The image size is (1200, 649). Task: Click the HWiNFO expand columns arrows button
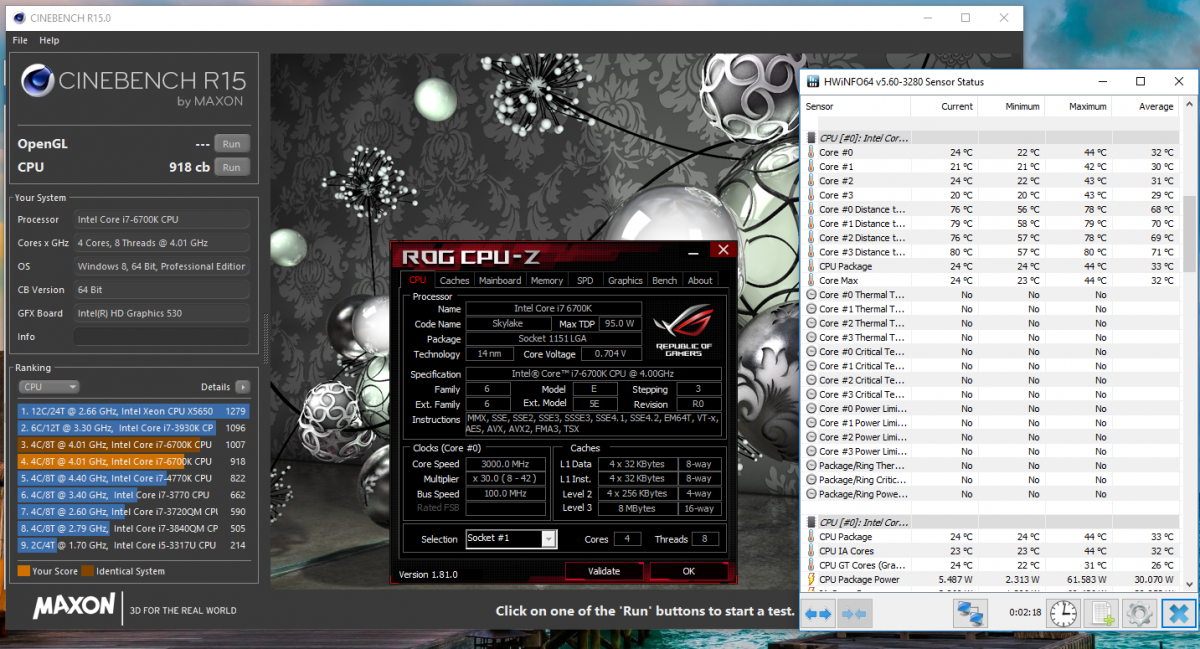pos(818,613)
